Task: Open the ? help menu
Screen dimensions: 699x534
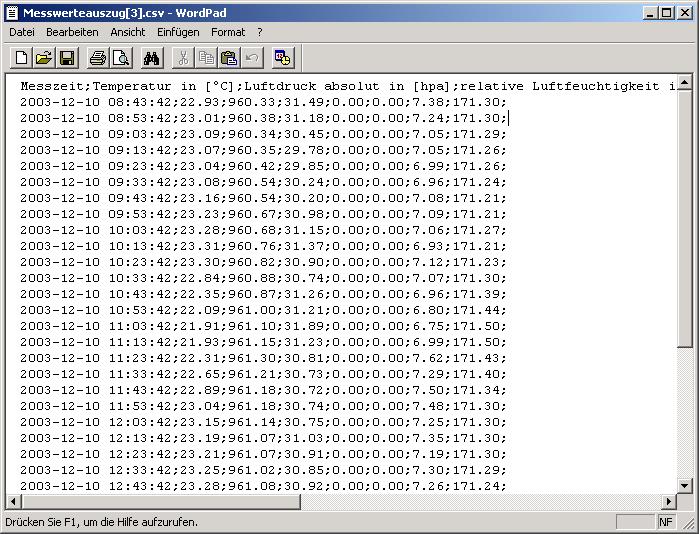Action: 260,32
